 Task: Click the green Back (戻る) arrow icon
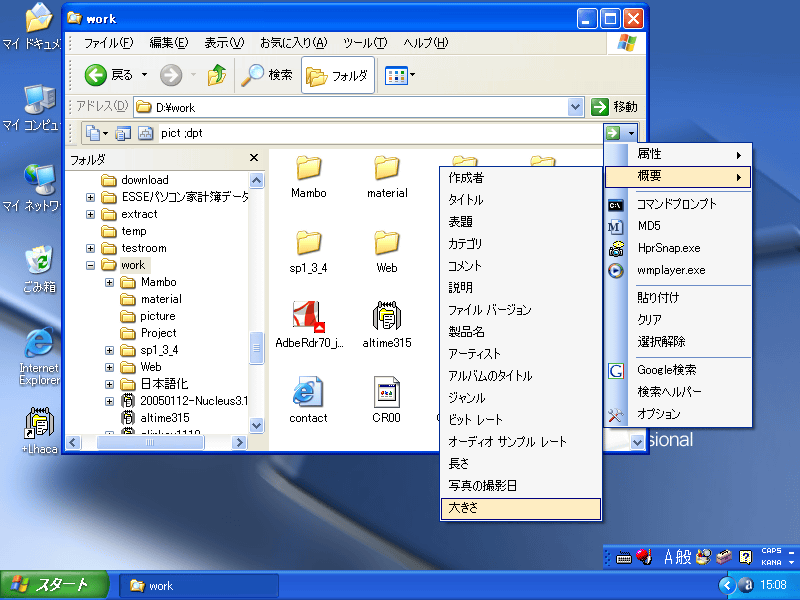[92, 75]
